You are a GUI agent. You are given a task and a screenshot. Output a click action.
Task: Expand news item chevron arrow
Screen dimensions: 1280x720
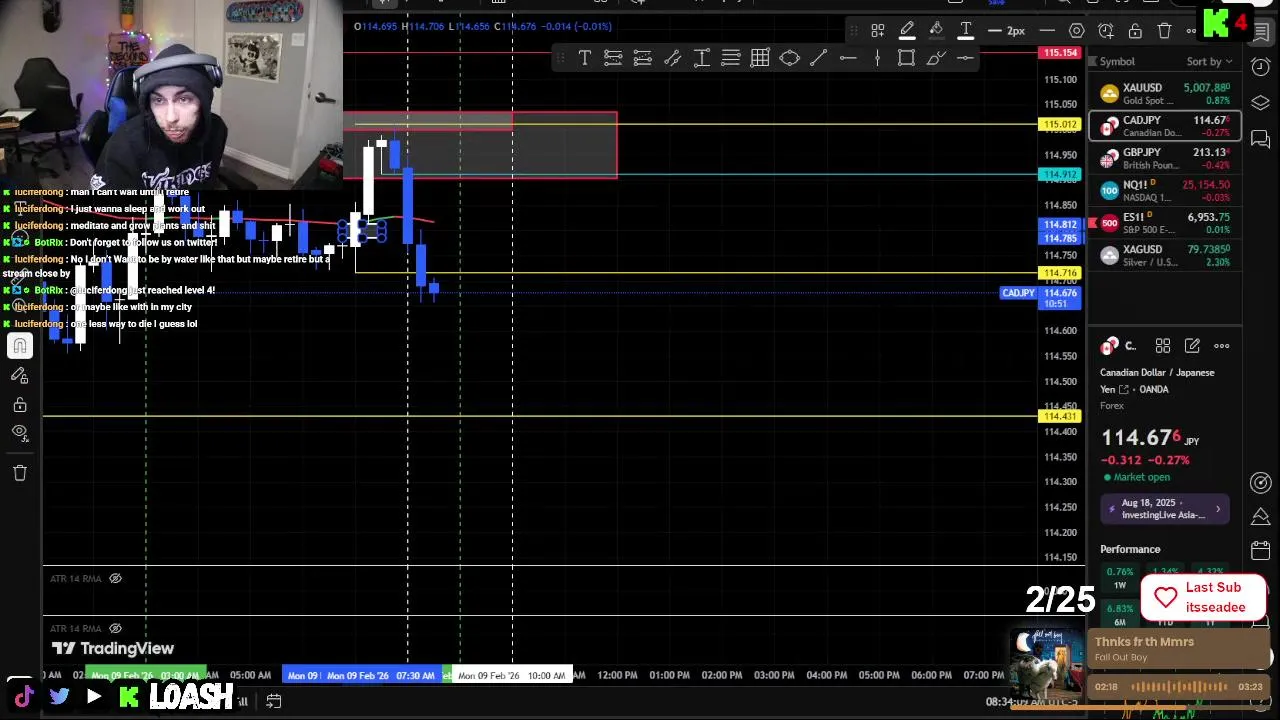1218,509
